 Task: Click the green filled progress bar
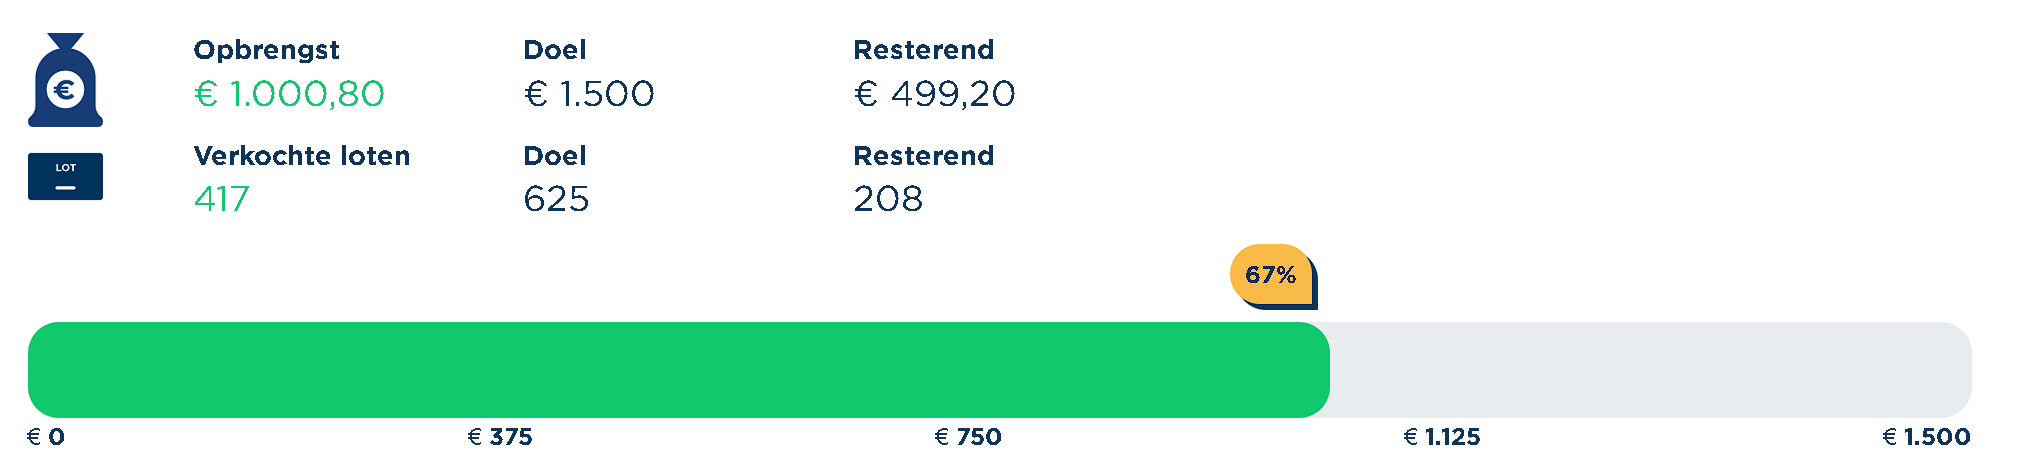(678, 370)
